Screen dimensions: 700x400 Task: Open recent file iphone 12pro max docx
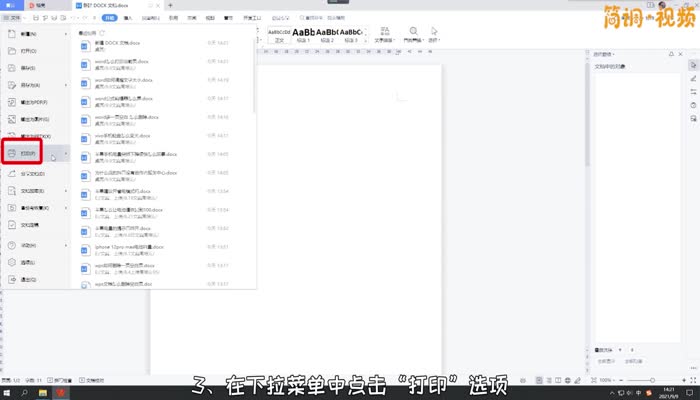(x=161, y=250)
